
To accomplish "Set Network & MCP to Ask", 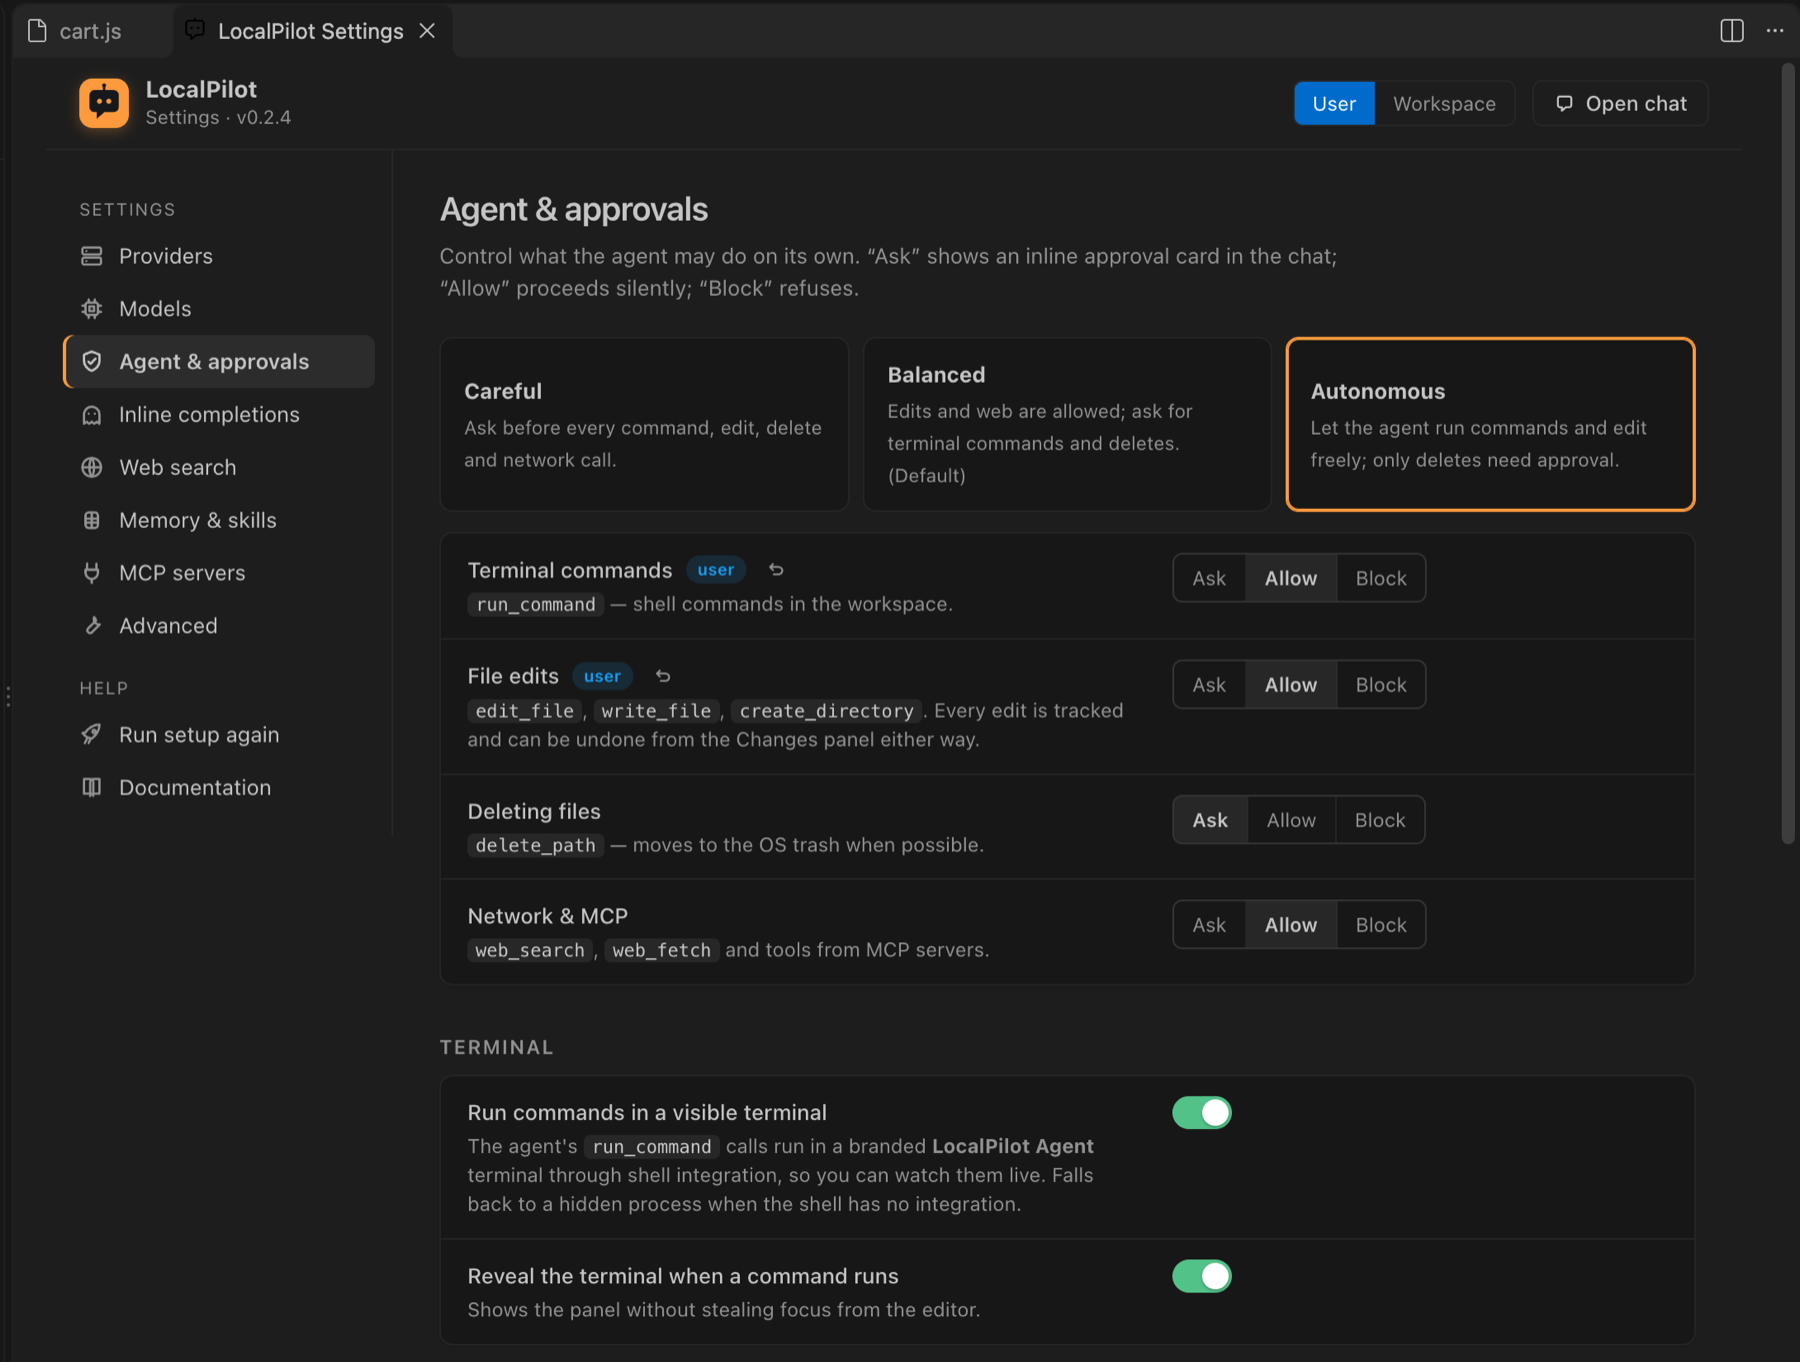I will (1209, 925).
